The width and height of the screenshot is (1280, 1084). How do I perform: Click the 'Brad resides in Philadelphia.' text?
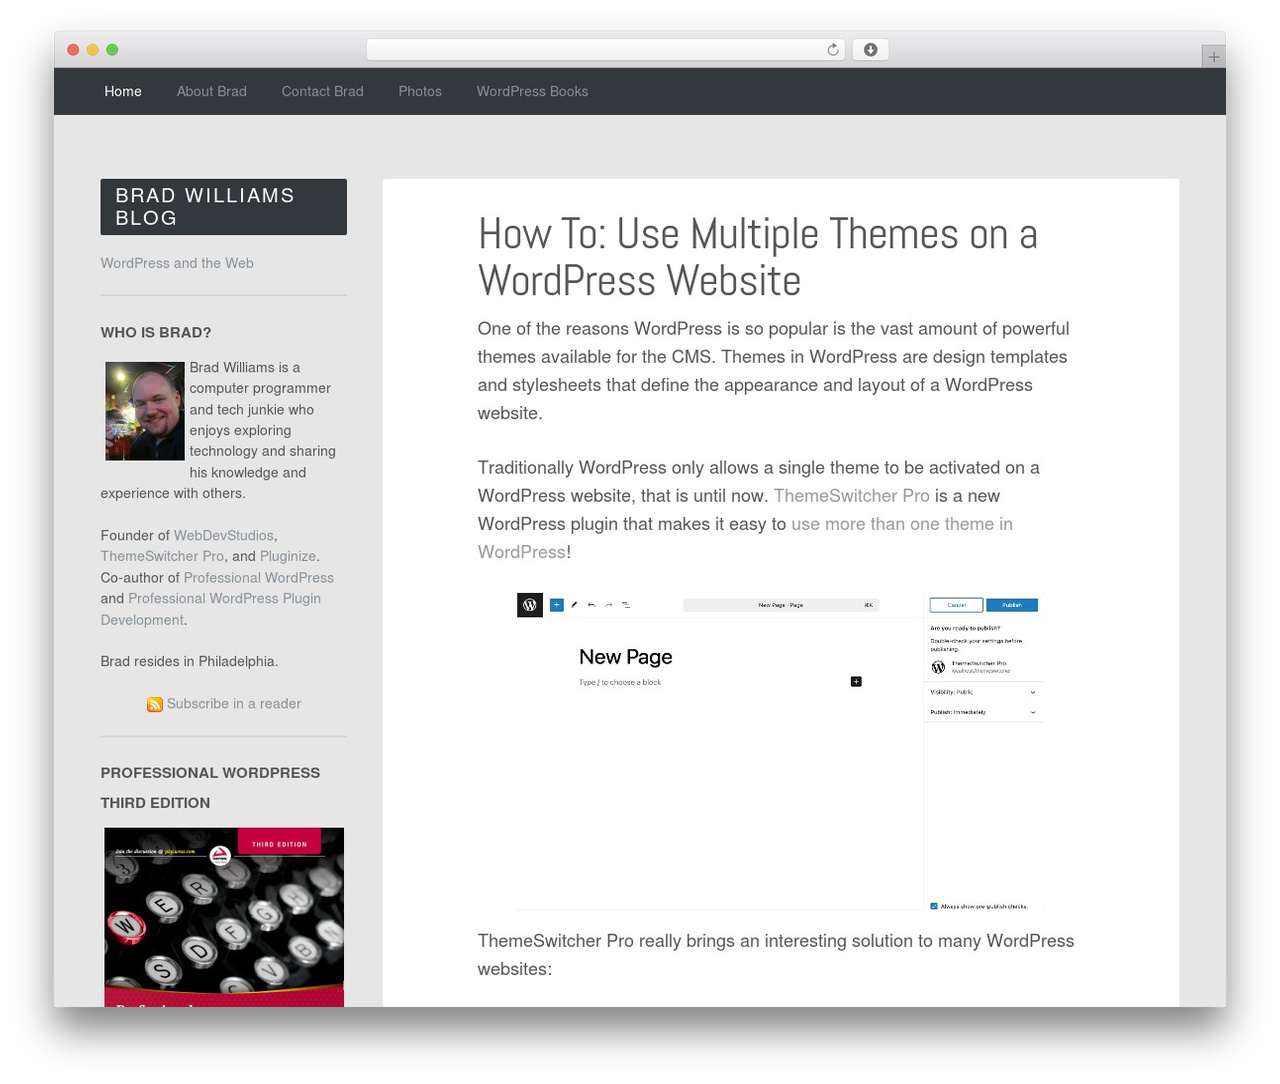point(189,661)
